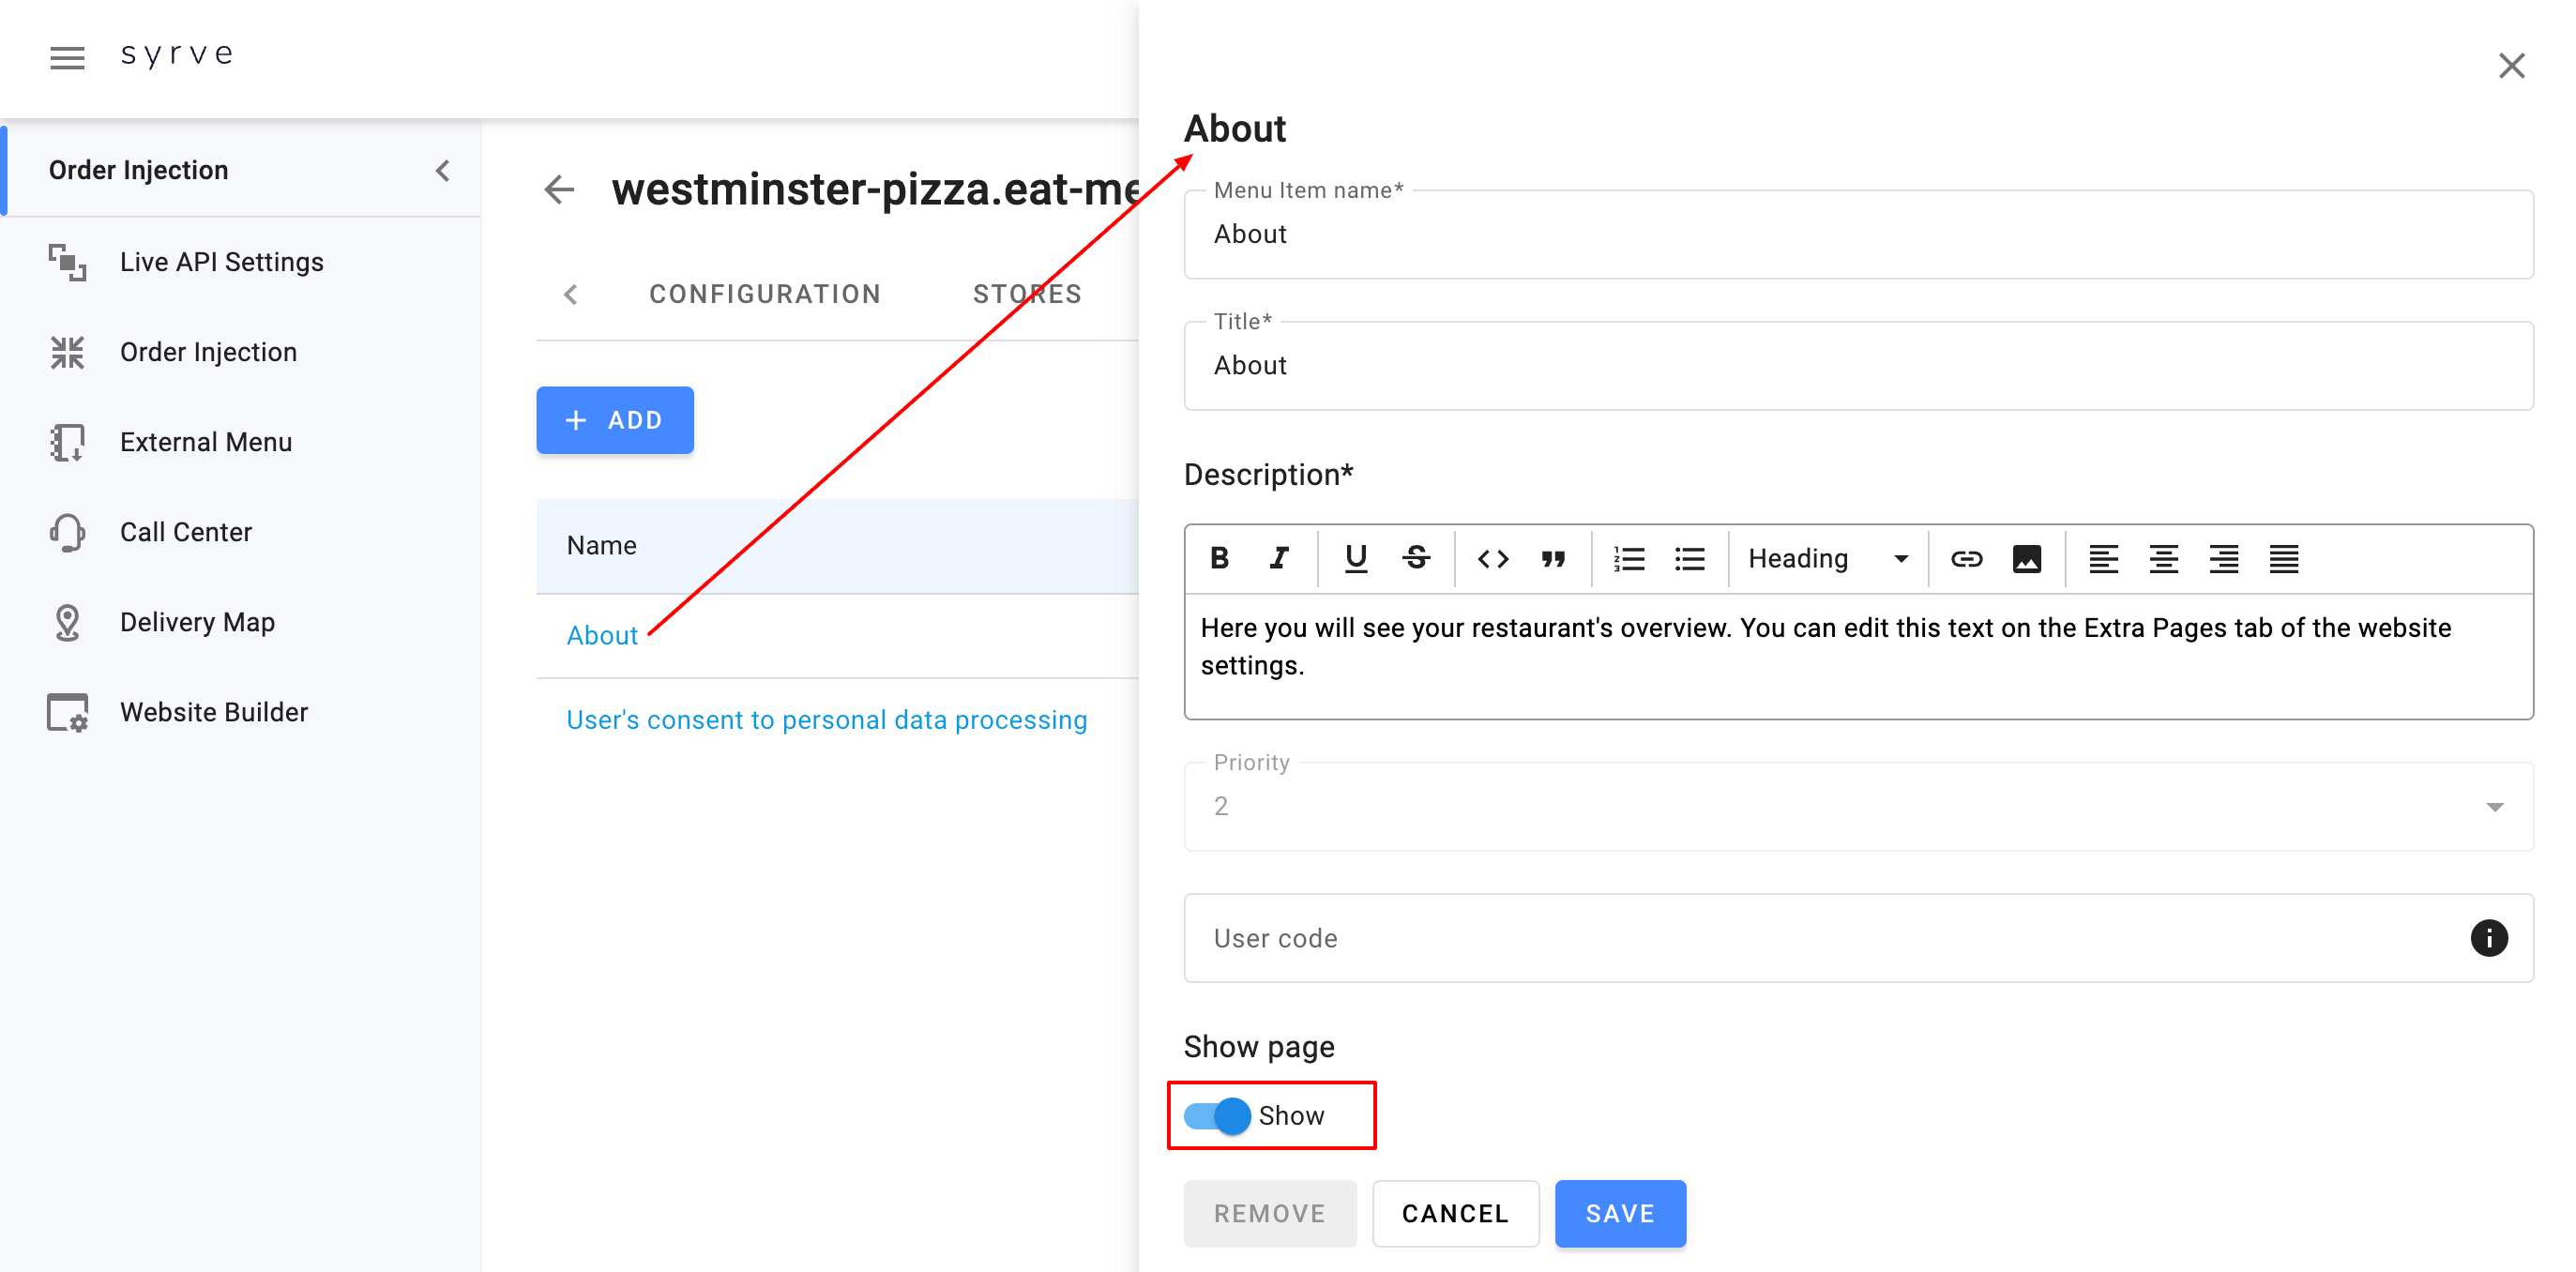Toggle bold formatting in description editor
The image size is (2576, 1272).
tap(1219, 558)
